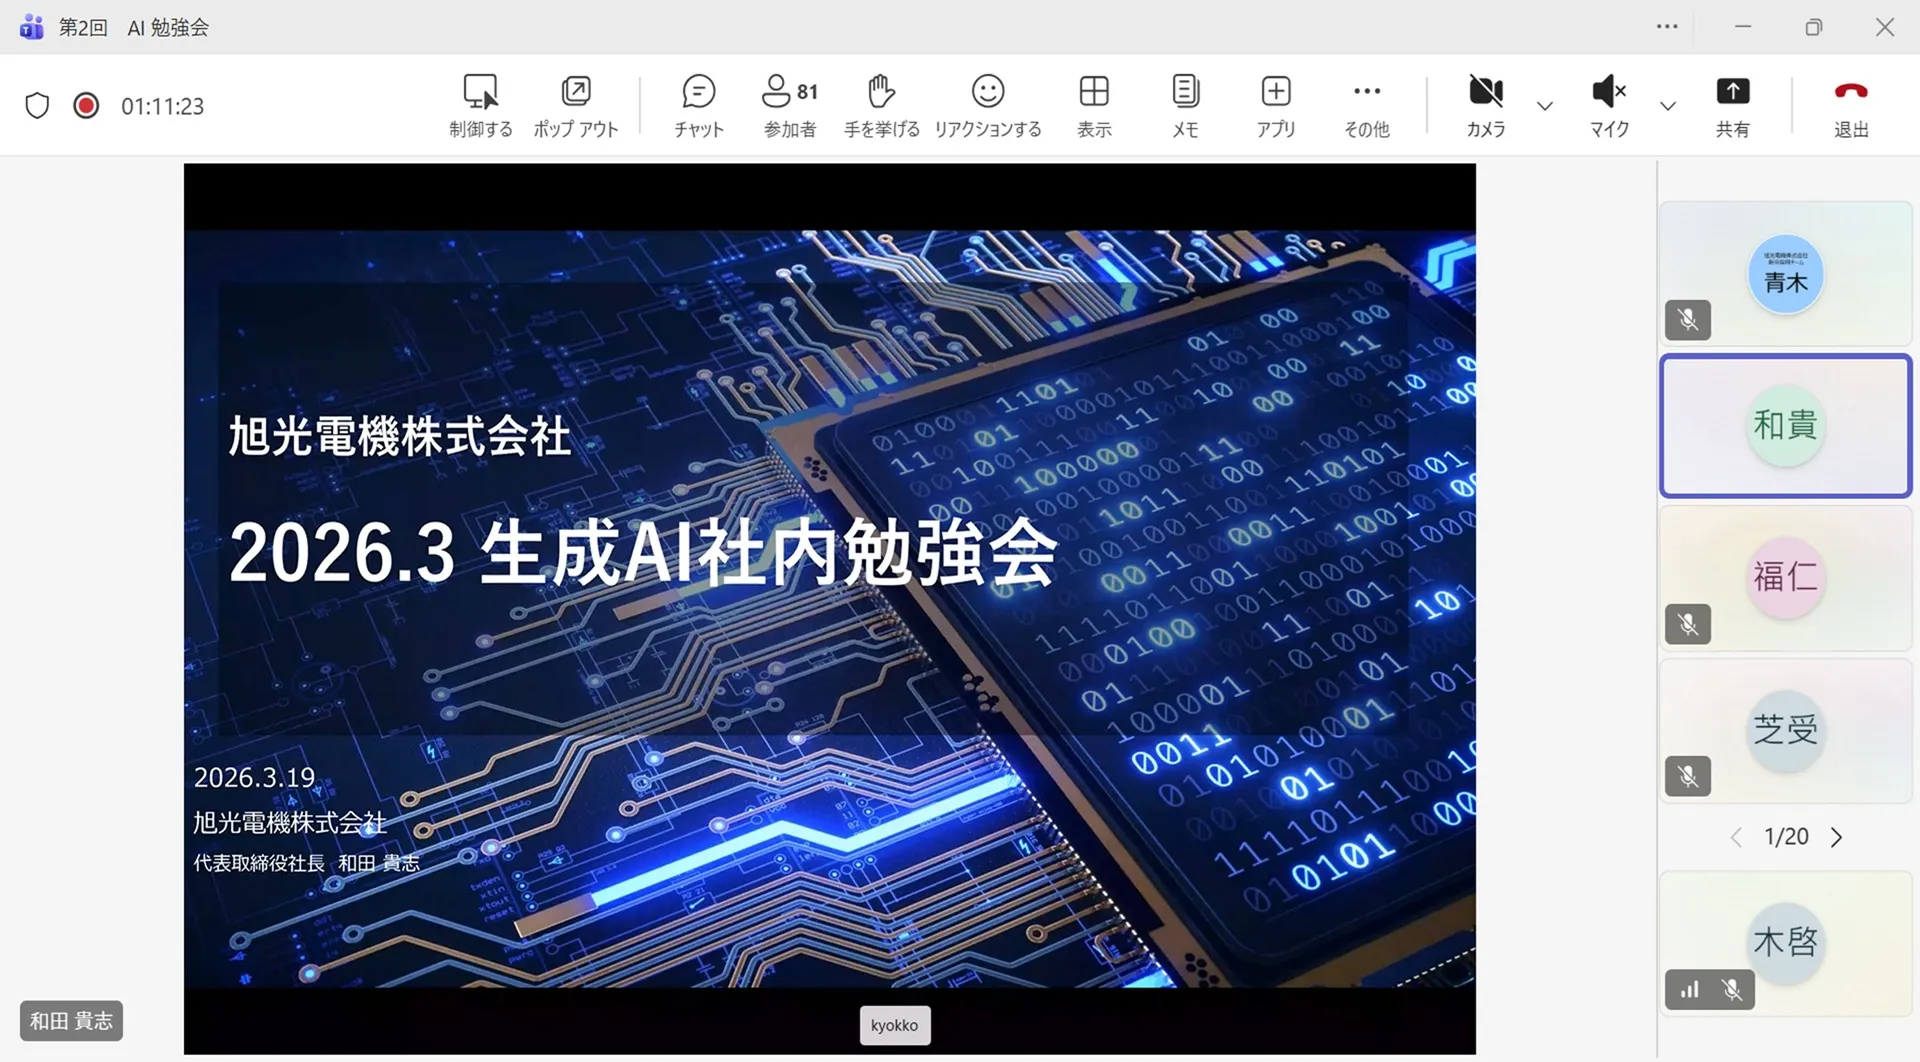Screen dimensions: 1920x1062
Task: Click signal bars icon on 木啓 tile
Action: (x=1690, y=990)
